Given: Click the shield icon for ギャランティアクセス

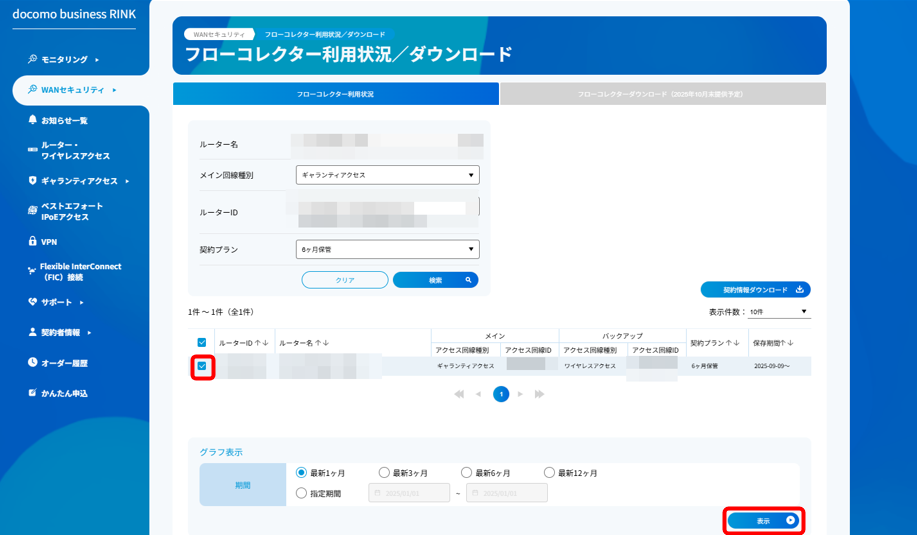Looking at the screenshot, I should coord(32,181).
